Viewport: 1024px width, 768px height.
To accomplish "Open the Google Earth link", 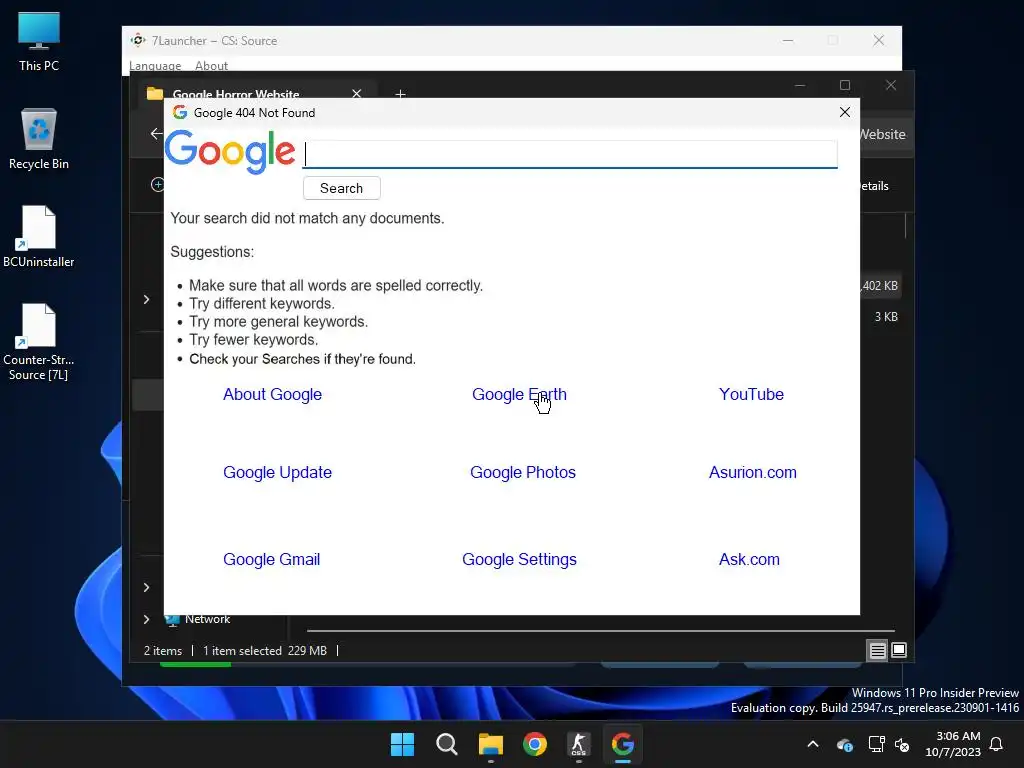I will [519, 394].
